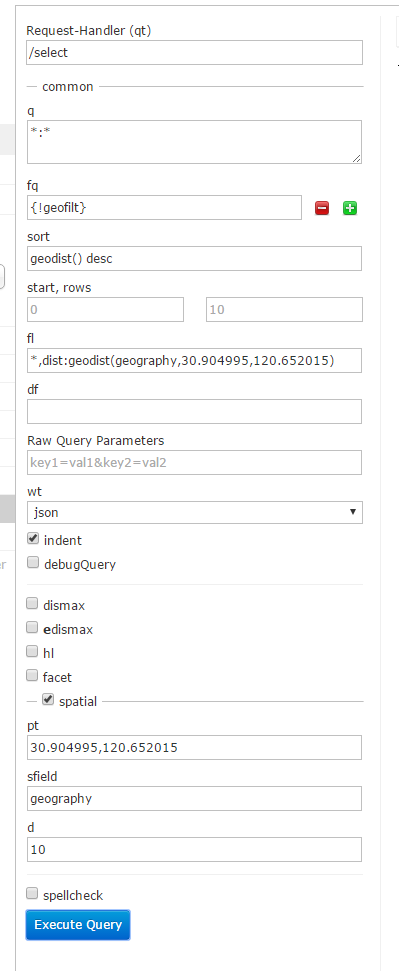Turn on hl highlighting checkbox
399x971 pixels.
click(32, 651)
